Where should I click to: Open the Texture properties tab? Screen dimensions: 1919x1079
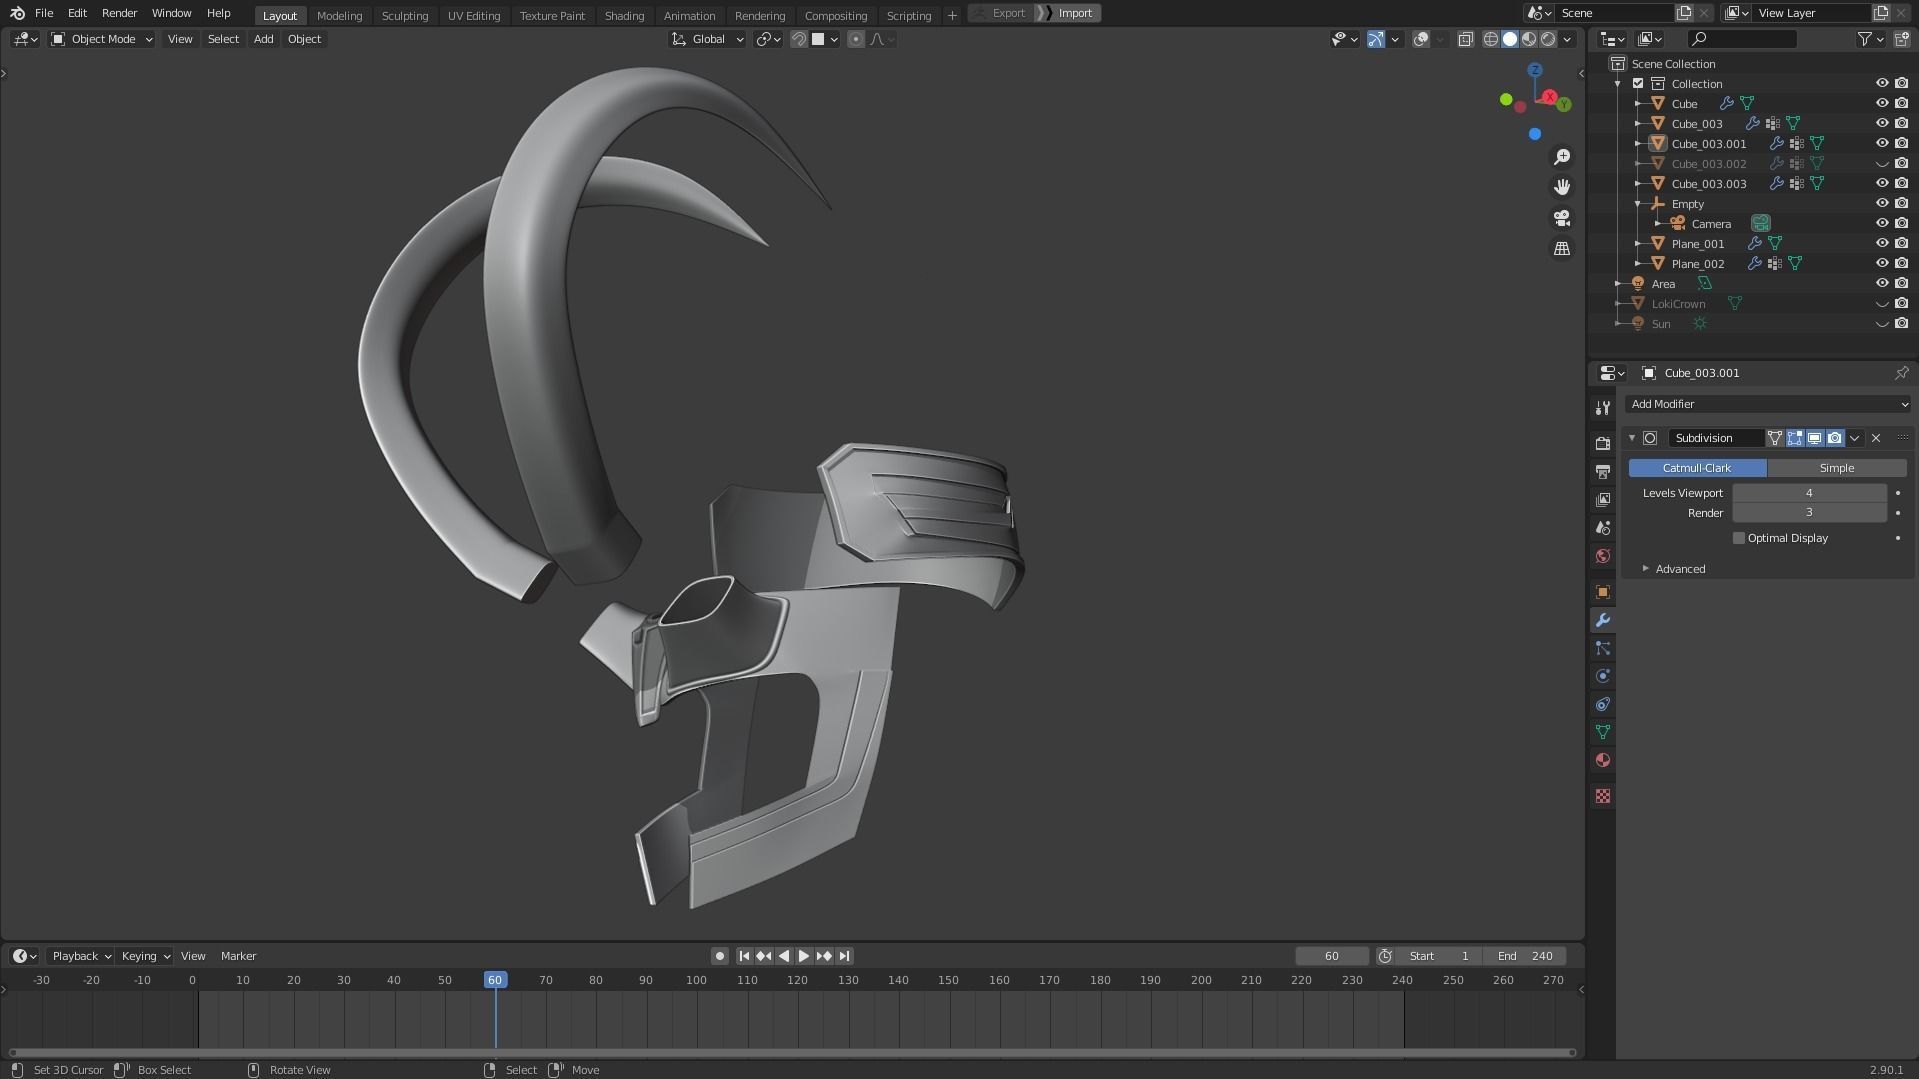[1603, 796]
